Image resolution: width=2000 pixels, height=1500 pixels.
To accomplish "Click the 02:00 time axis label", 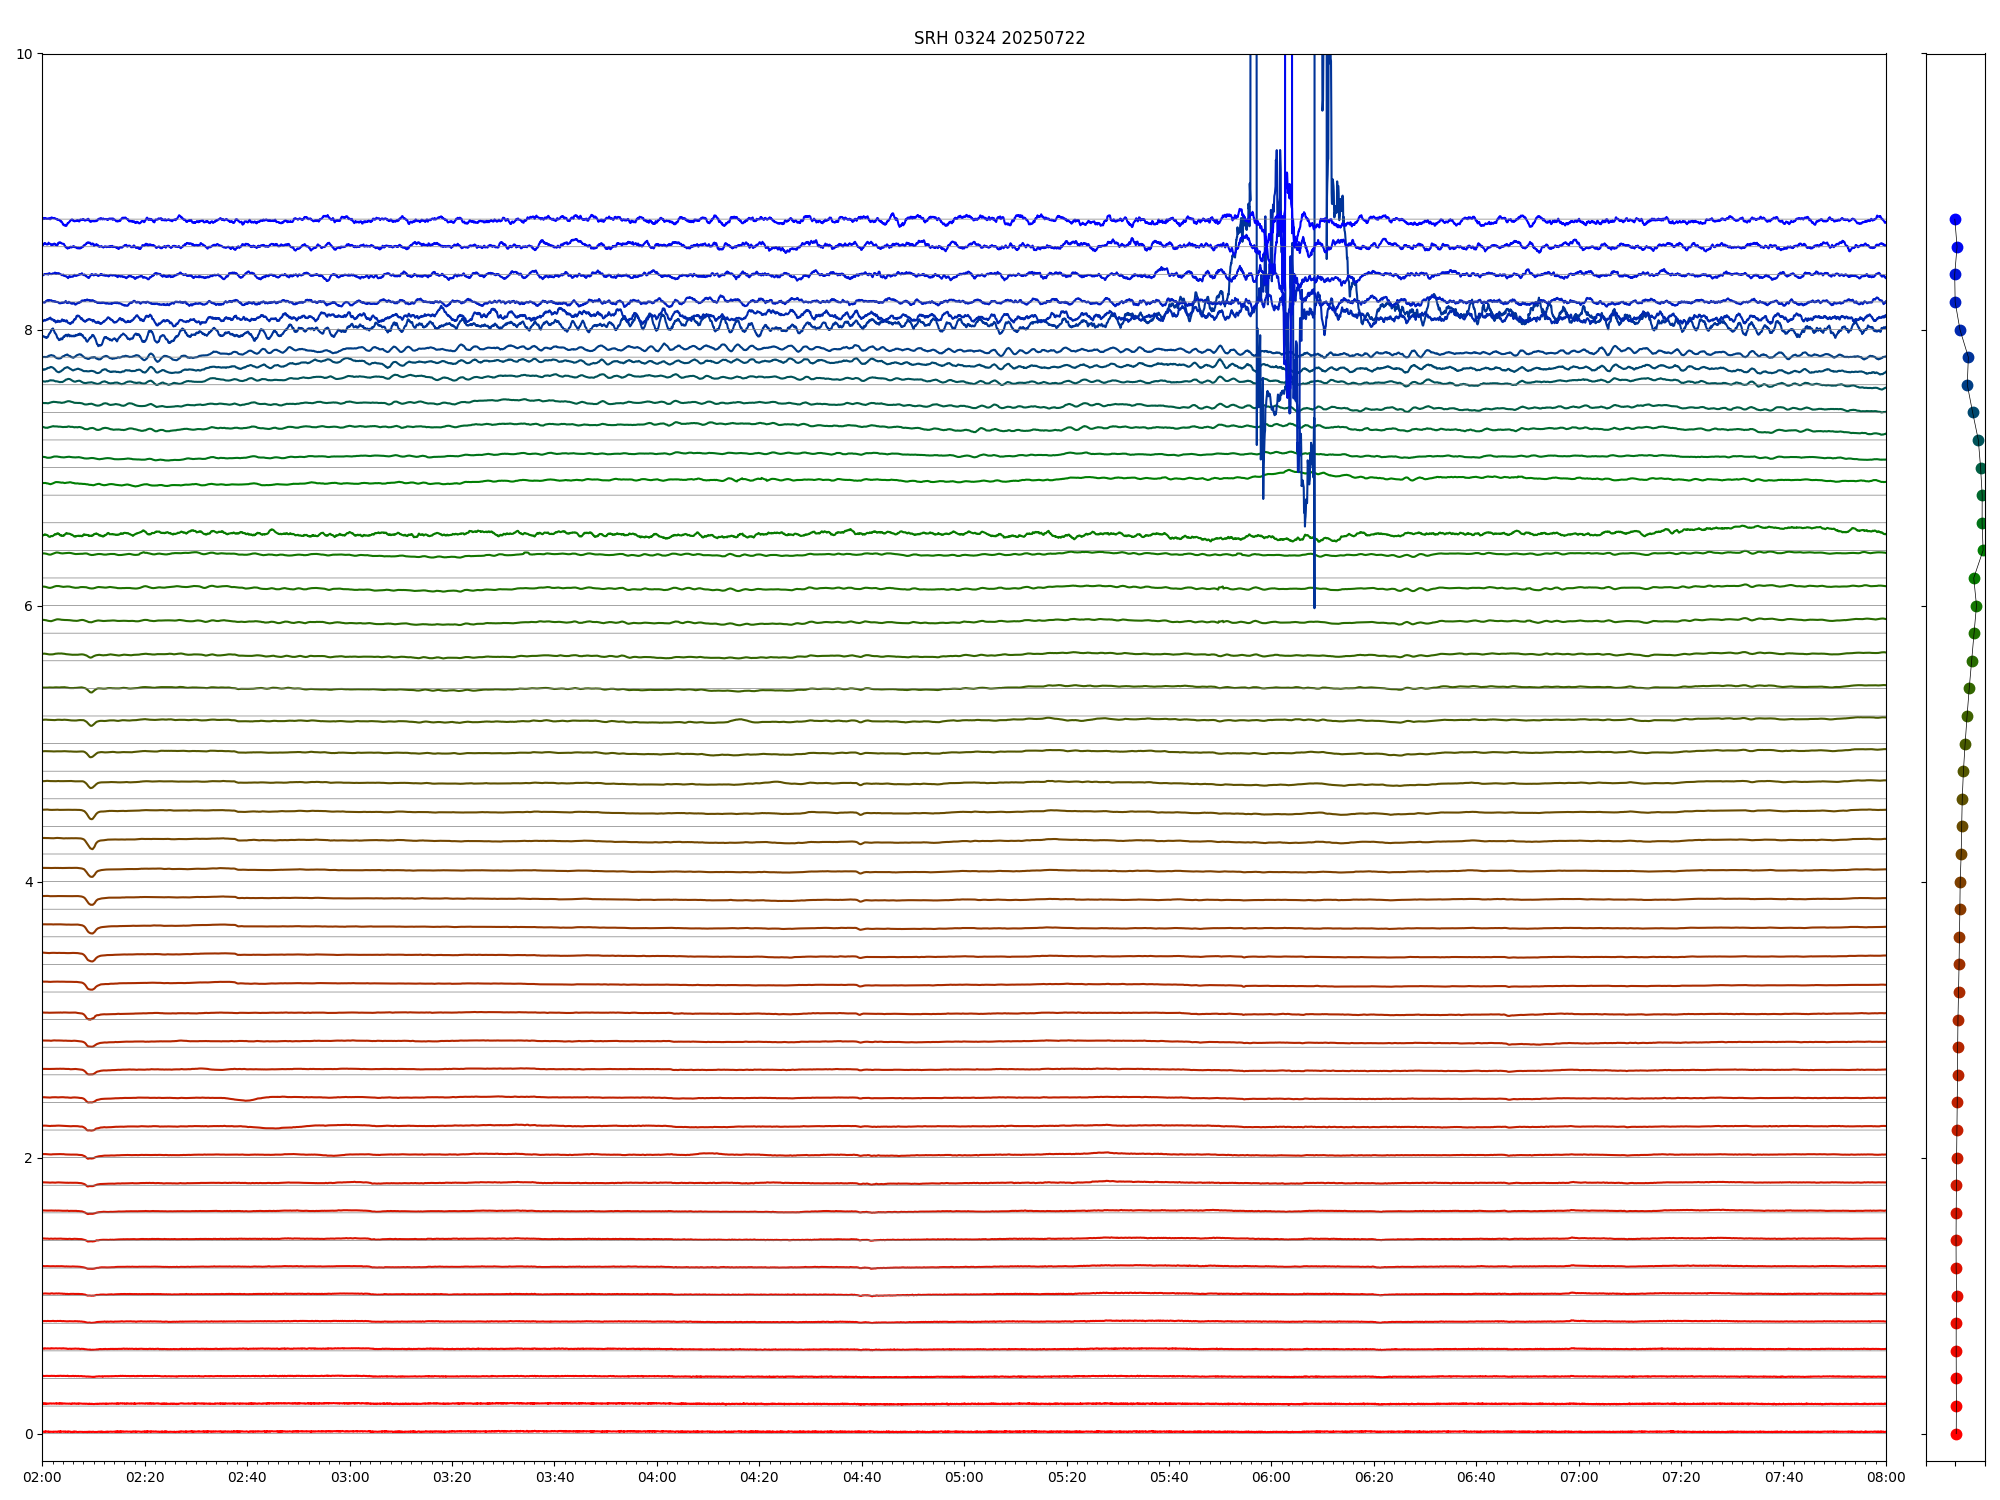I will 42,1477.
